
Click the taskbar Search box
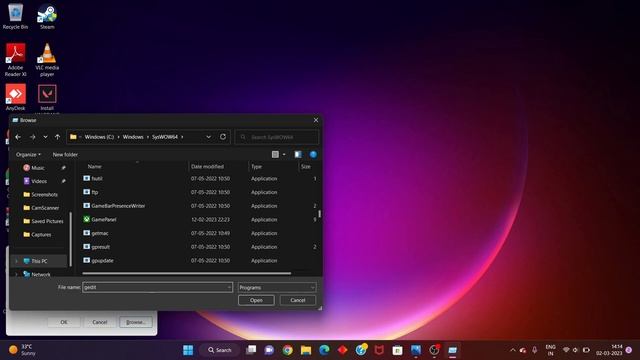[x=220, y=350]
